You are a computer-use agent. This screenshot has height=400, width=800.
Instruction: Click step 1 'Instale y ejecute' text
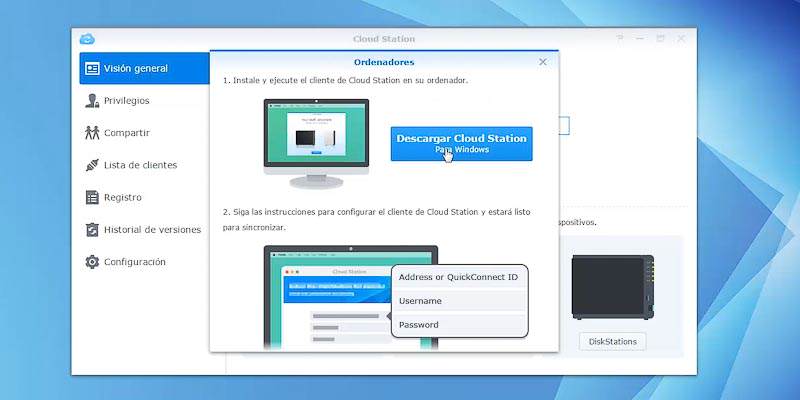pyautogui.click(x=345, y=81)
